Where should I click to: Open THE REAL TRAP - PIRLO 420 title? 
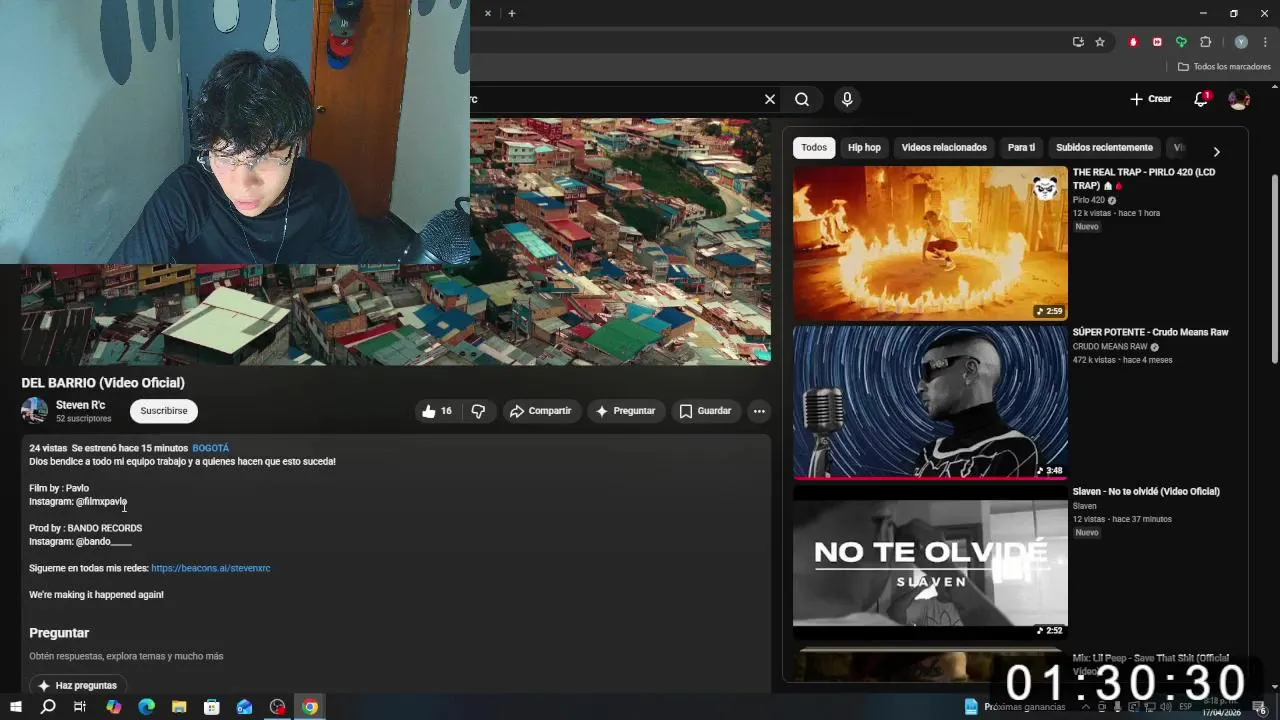point(1144,179)
